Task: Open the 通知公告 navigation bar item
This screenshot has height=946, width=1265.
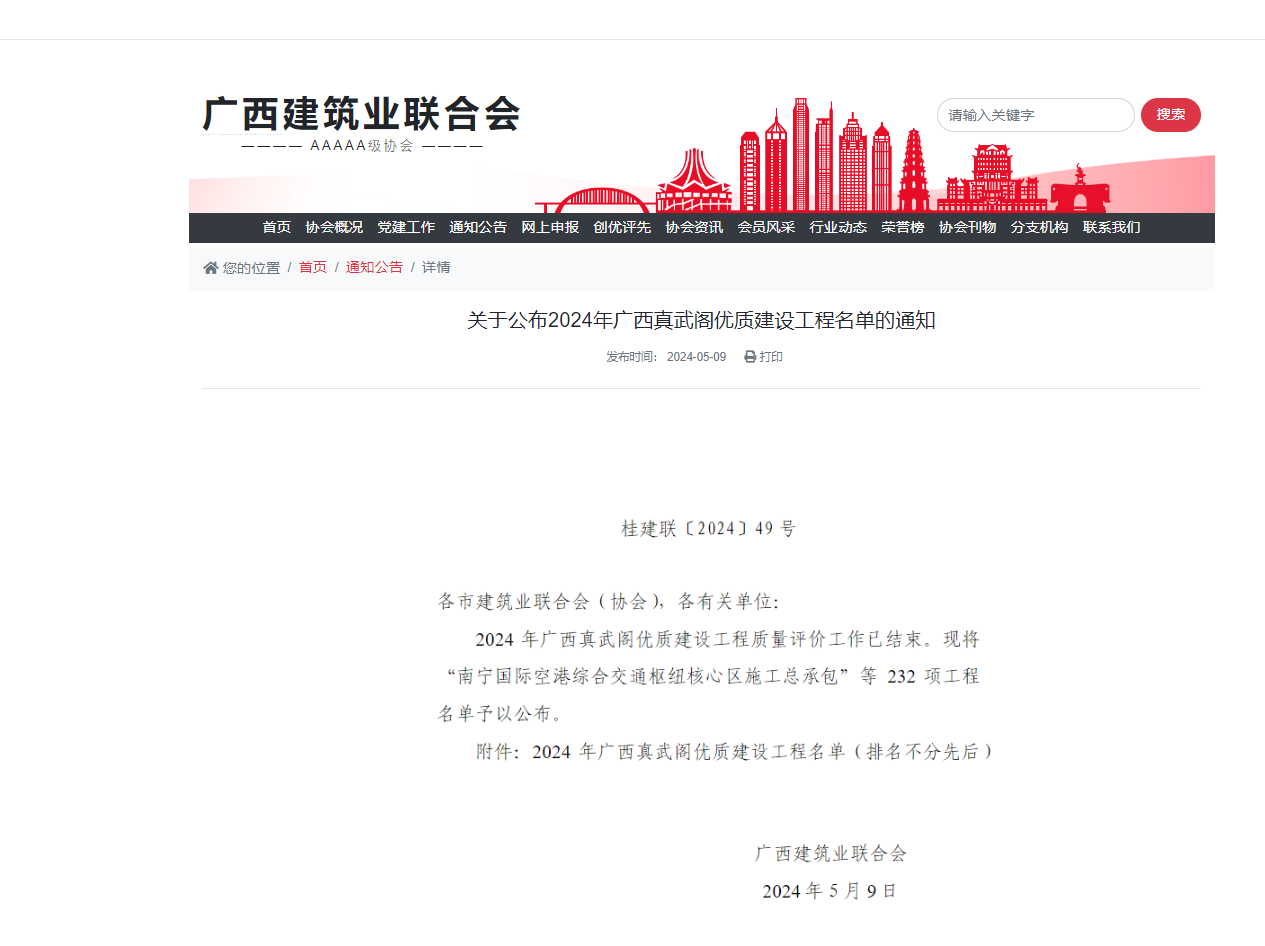Action: click(478, 228)
